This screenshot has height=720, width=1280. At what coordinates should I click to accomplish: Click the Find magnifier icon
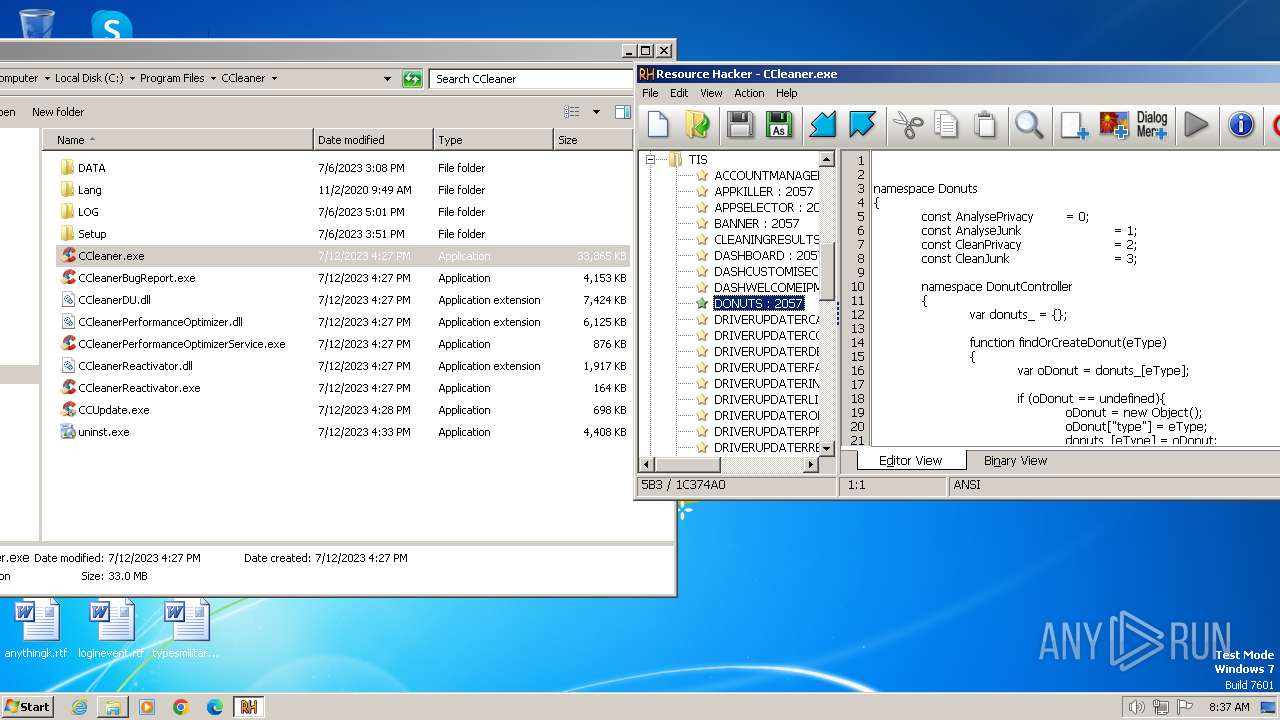(x=1029, y=124)
